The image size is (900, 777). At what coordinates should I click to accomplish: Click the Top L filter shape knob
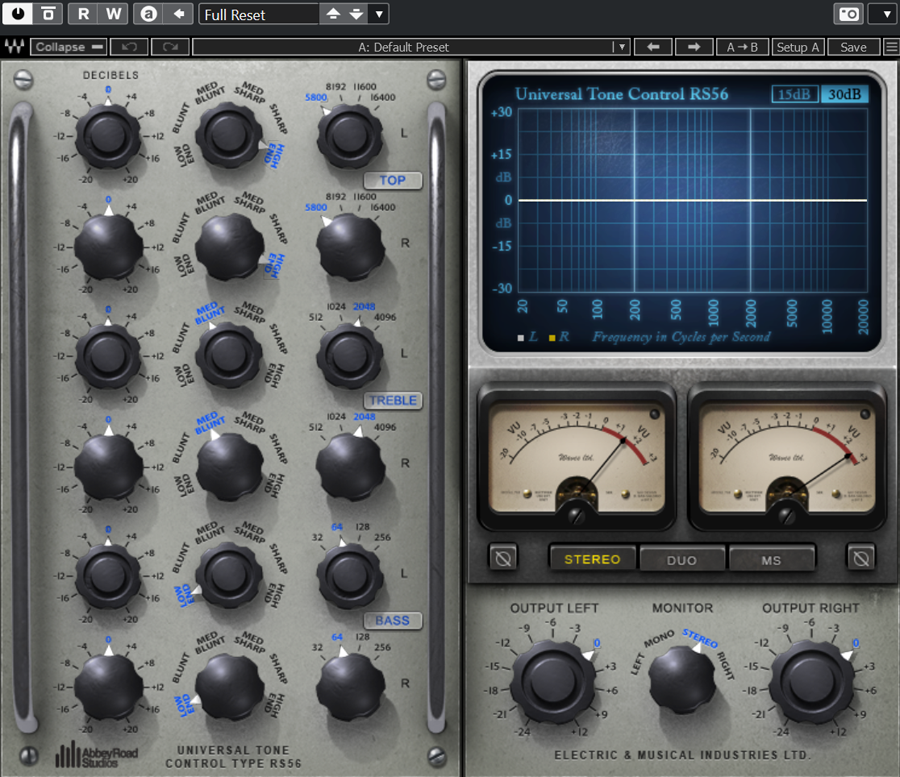[x=229, y=135]
